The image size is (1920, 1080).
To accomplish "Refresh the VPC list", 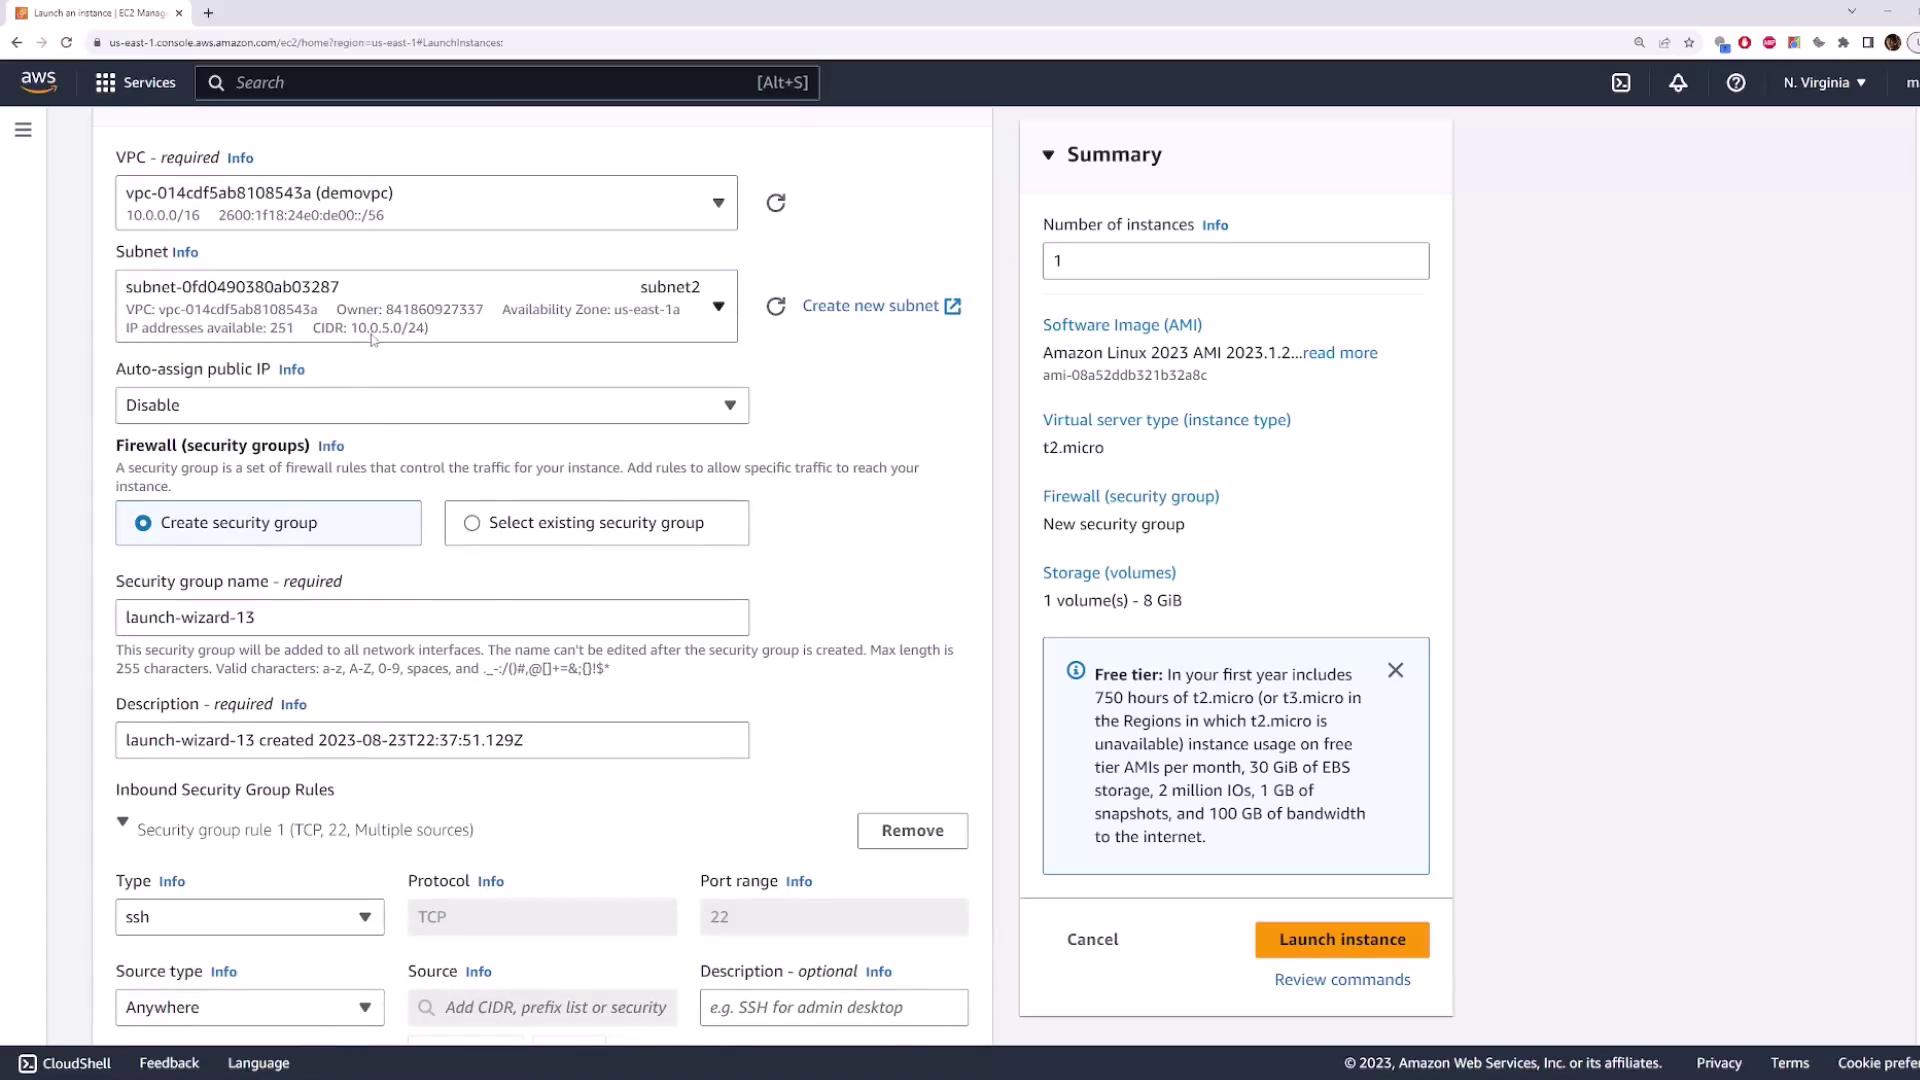I will pyautogui.click(x=775, y=203).
